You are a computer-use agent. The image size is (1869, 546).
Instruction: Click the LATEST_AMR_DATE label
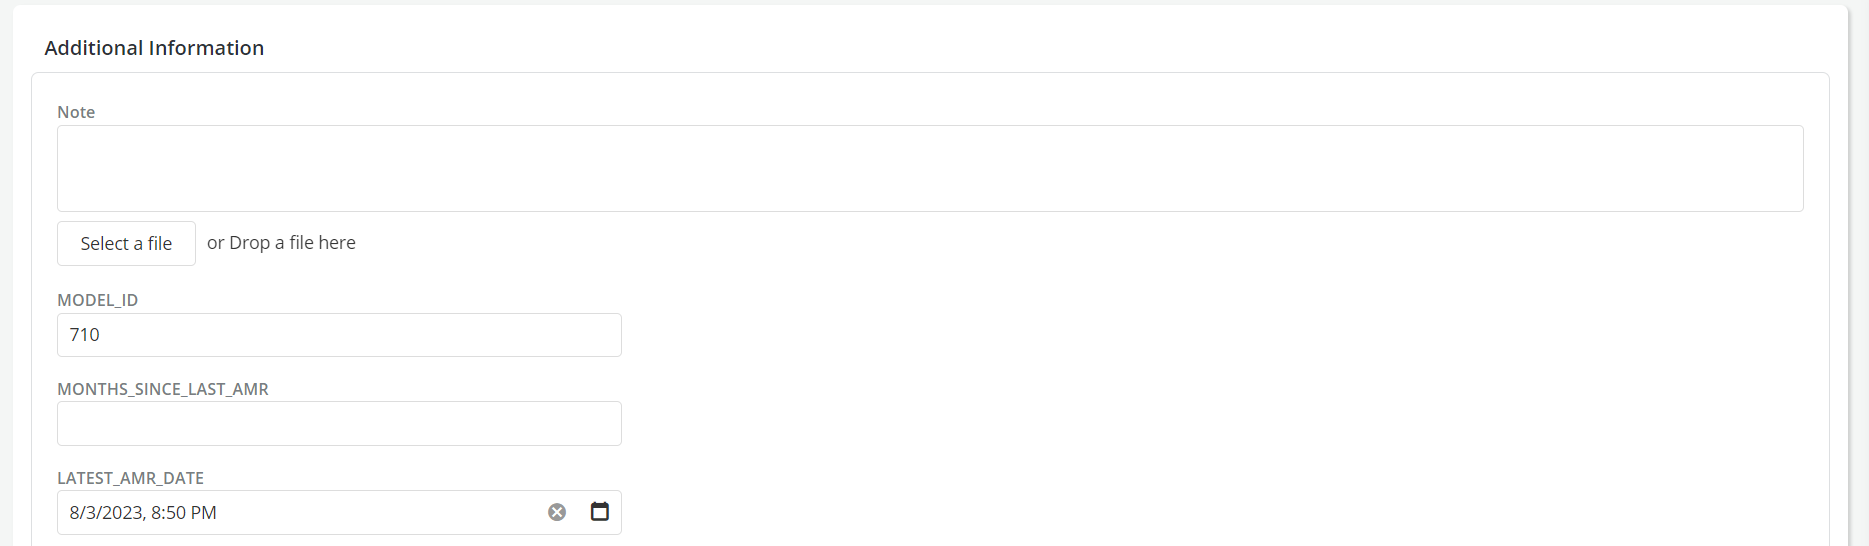pos(130,478)
